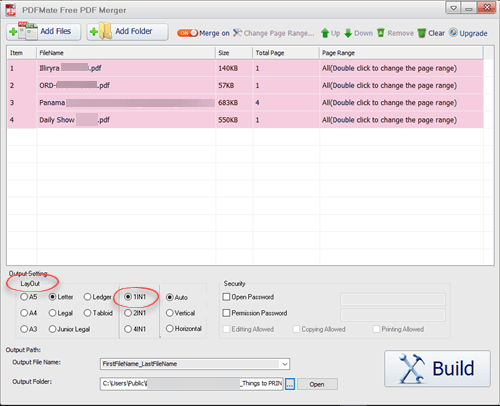Clear the file list
This screenshot has height=406, width=500.
pos(431,33)
